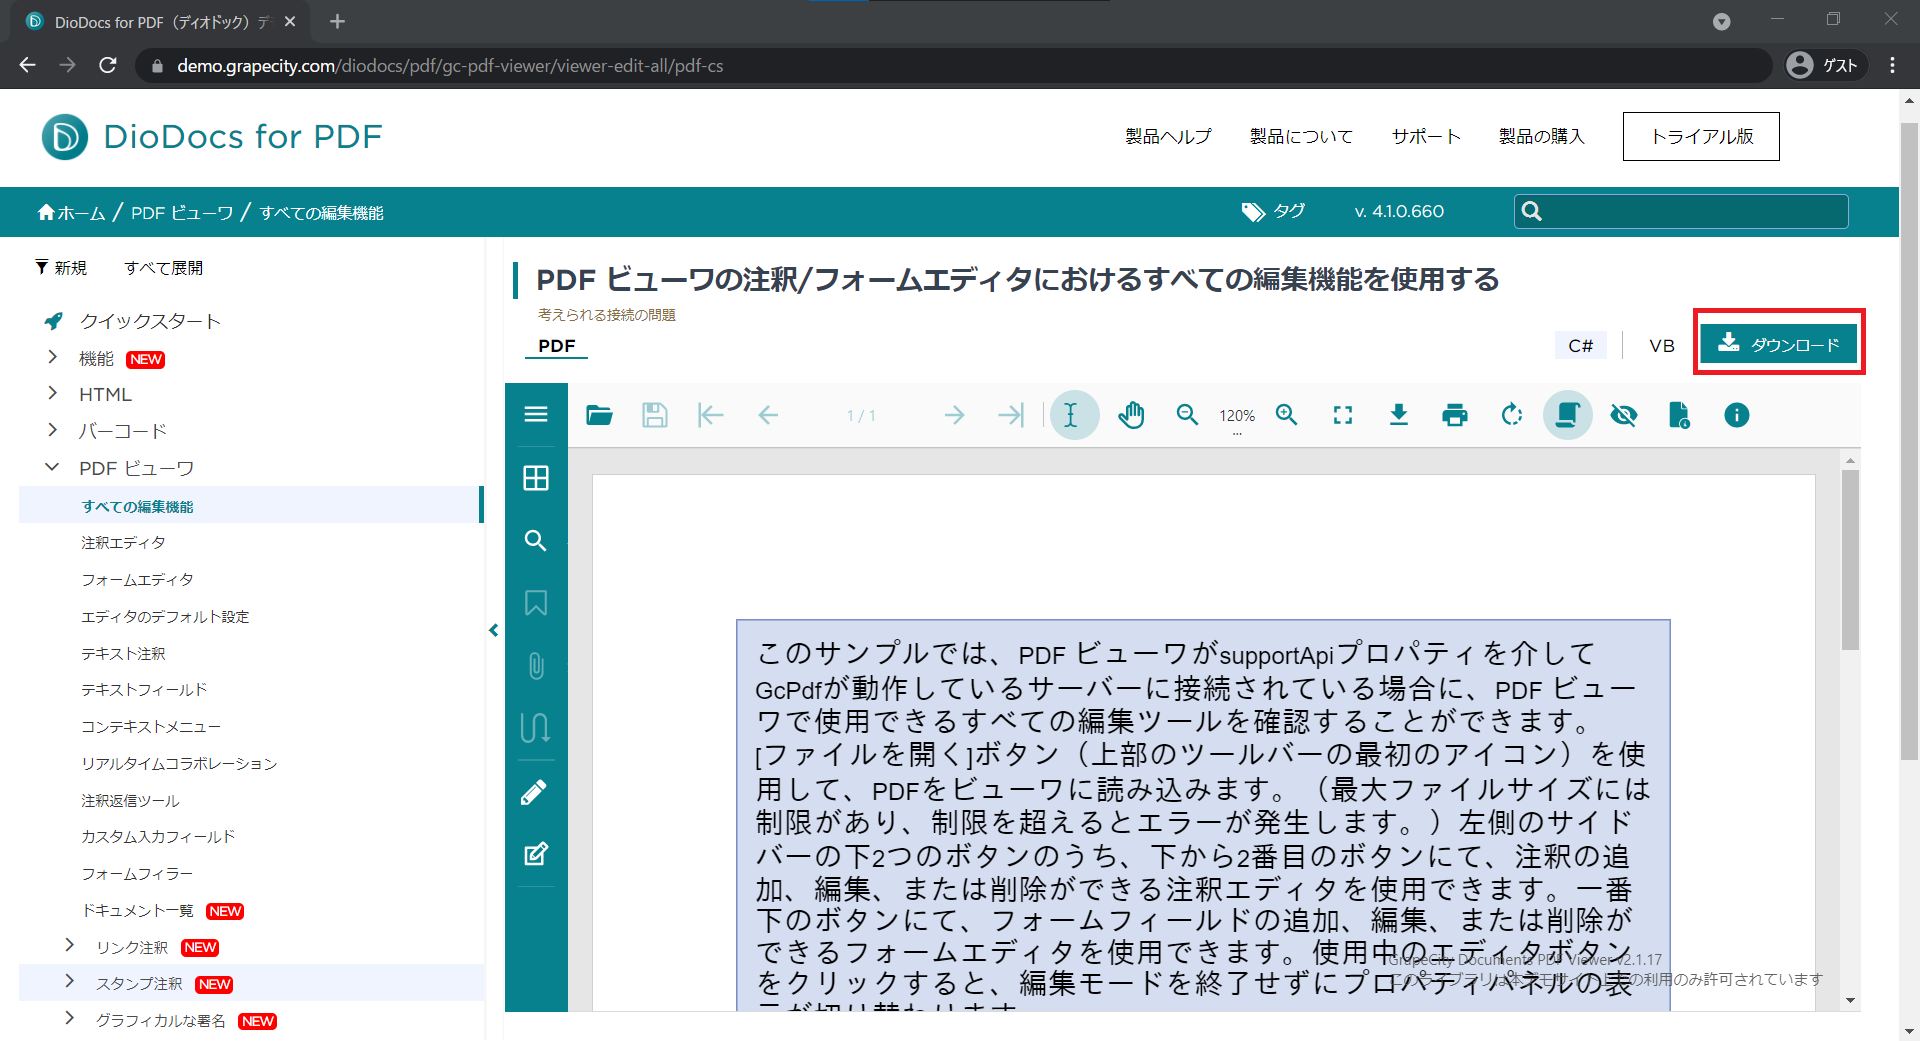The image size is (1920, 1041).
Task: Select テキスト注釈 in the tree
Action: tap(123, 653)
